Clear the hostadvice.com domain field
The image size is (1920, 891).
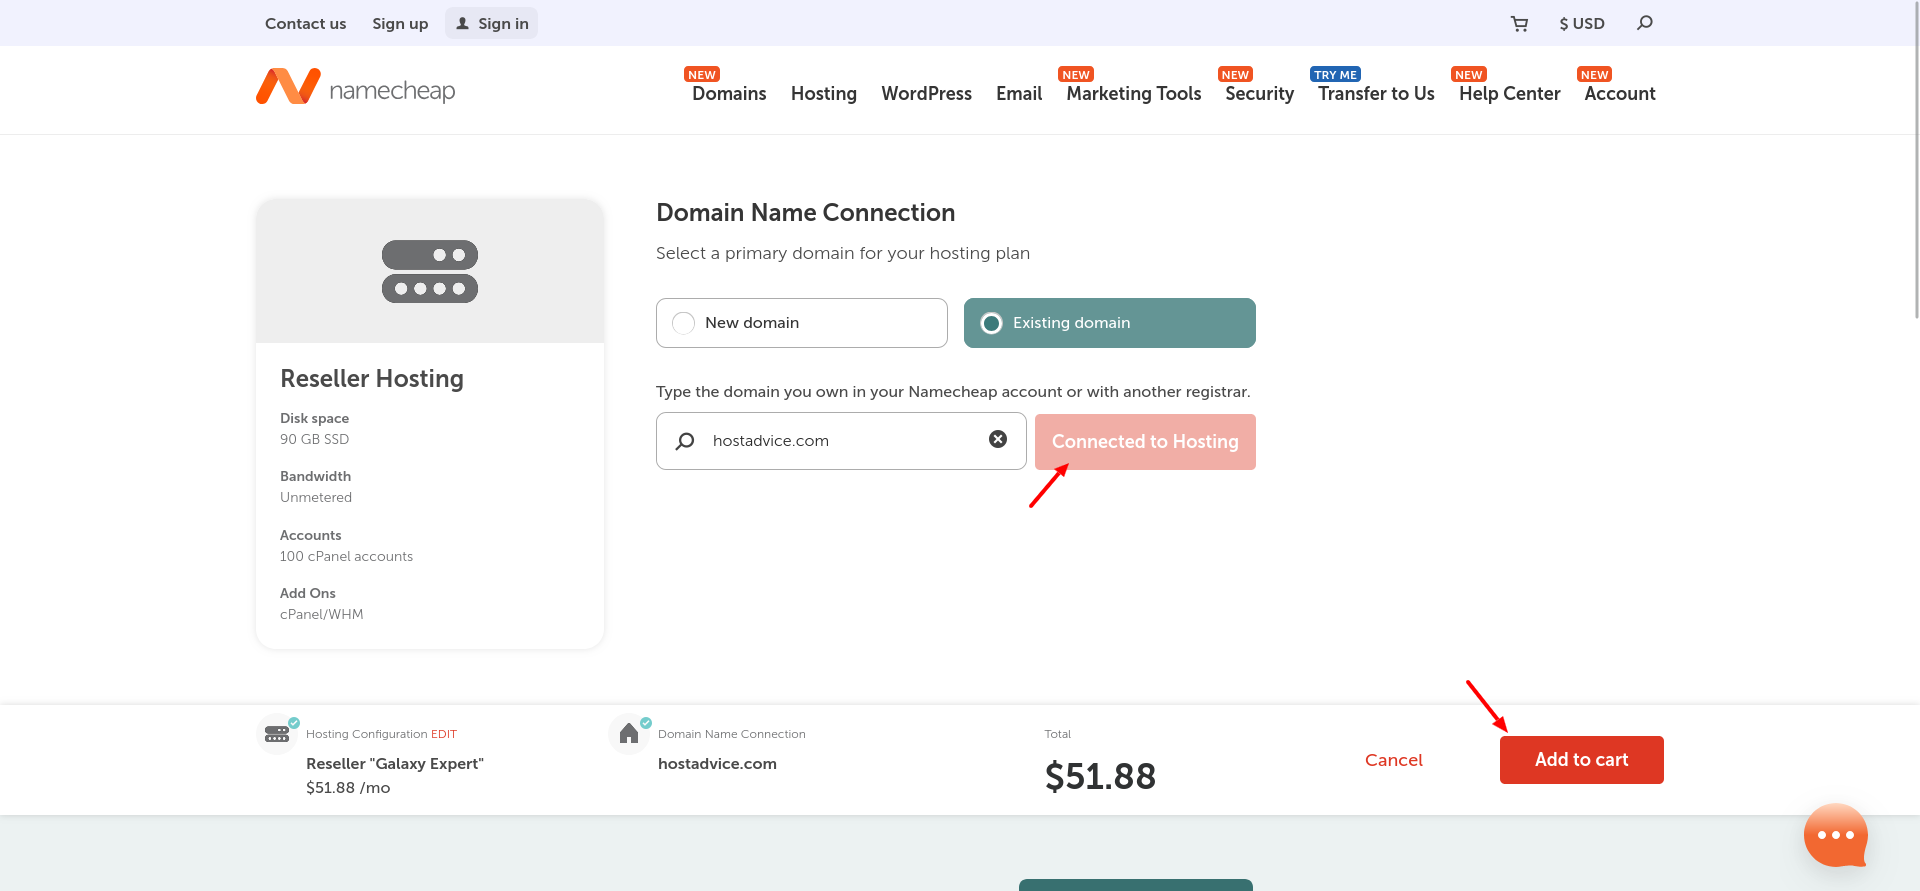pos(998,439)
